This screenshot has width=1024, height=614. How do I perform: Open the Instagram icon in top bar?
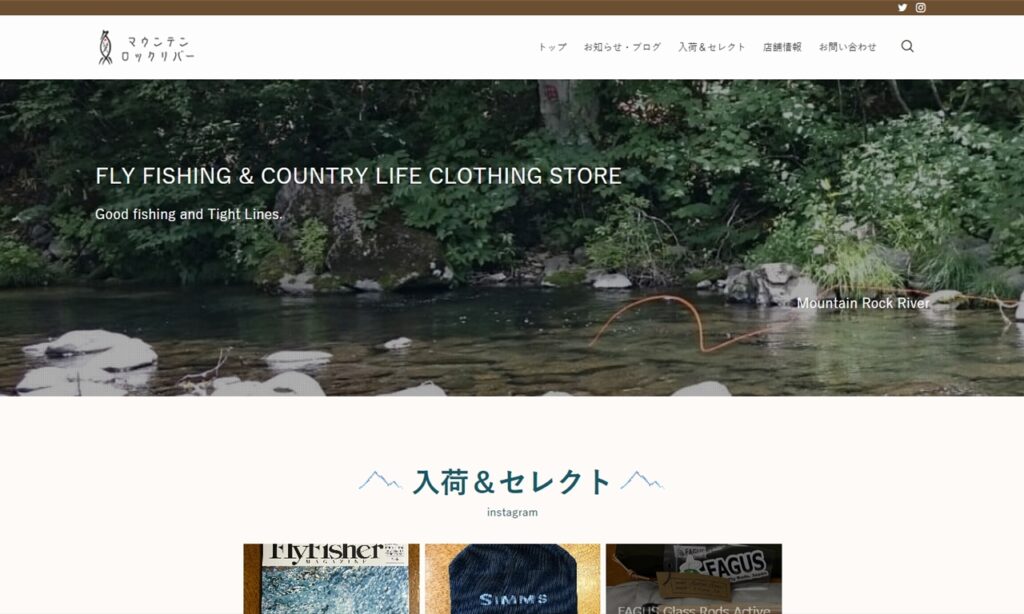click(920, 8)
